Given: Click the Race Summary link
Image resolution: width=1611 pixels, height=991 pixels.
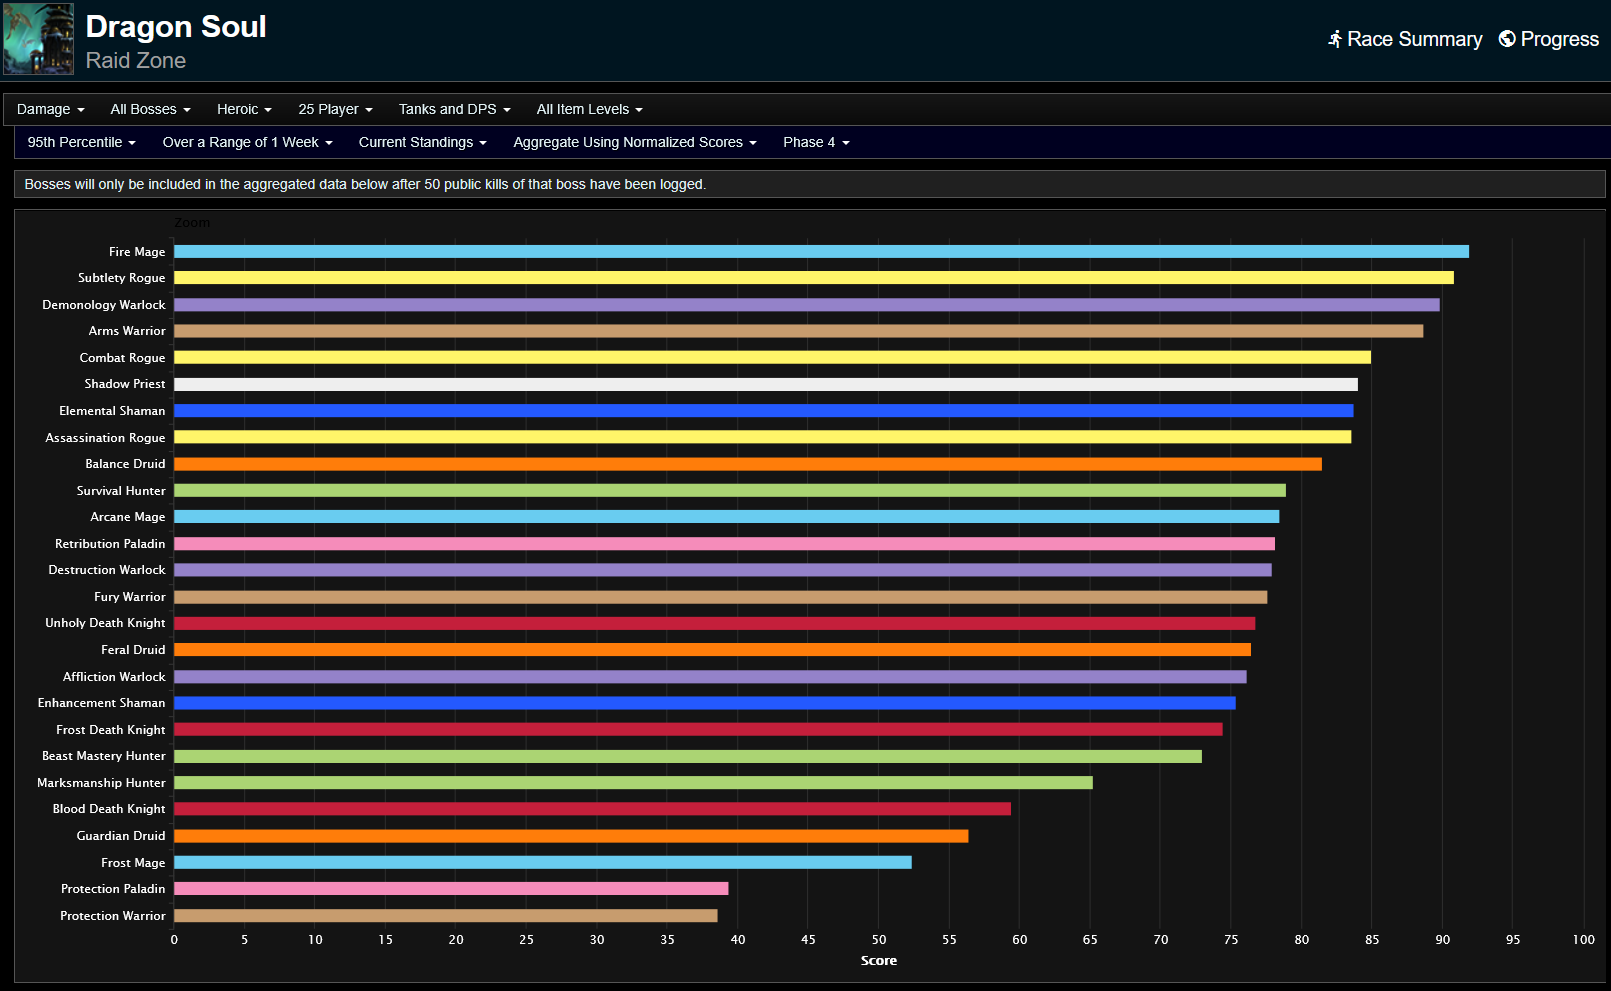Looking at the screenshot, I should pyautogui.click(x=1414, y=39).
